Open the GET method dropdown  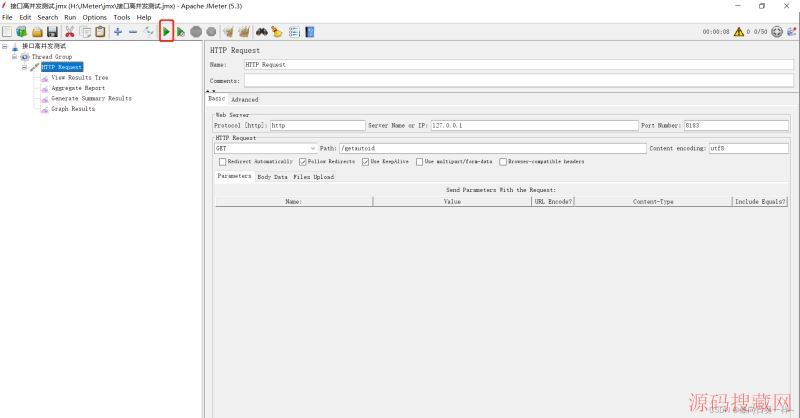(266, 148)
